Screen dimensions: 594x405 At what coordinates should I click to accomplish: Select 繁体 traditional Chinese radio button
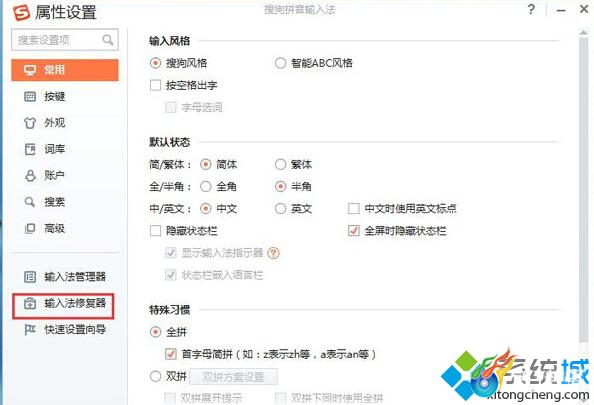coord(280,164)
